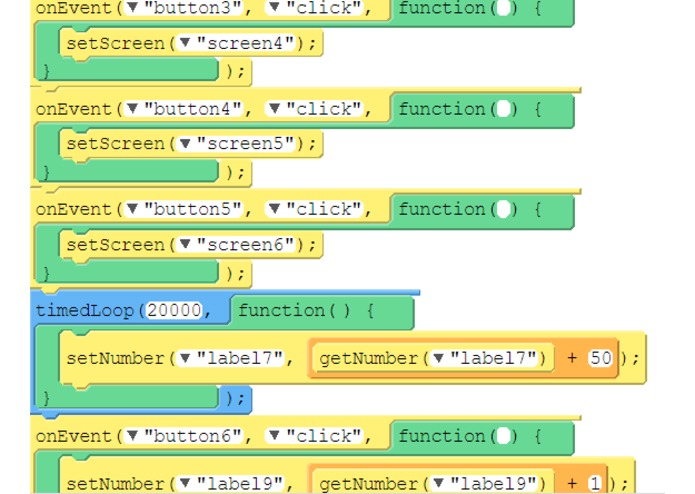The height and width of the screenshot is (494, 695).
Task: Click the function parameter slot in the button5 onEvent block
Action: 504,209
